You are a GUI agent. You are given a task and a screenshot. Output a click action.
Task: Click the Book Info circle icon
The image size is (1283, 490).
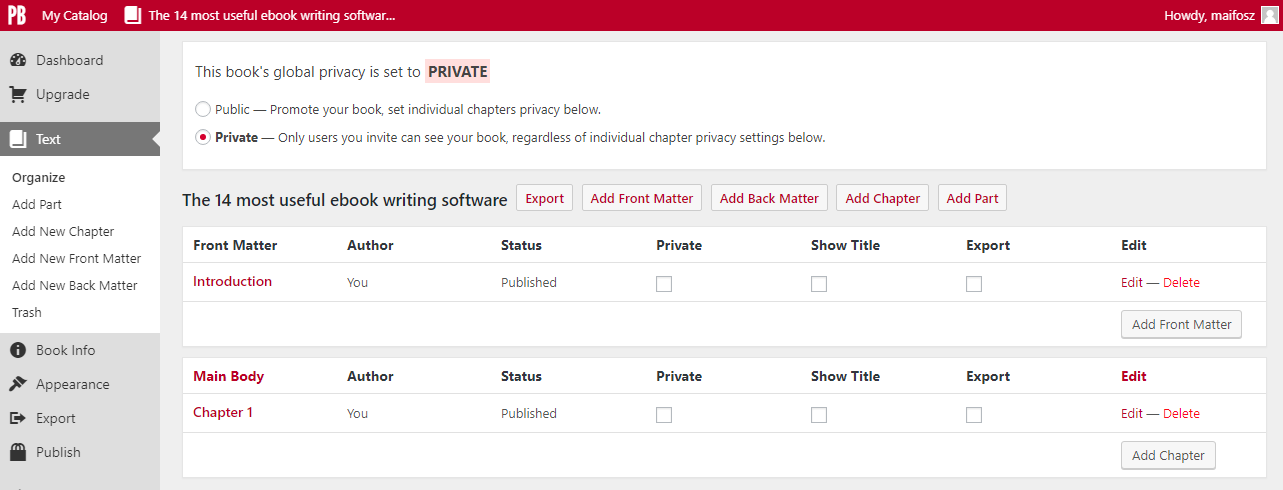point(18,350)
